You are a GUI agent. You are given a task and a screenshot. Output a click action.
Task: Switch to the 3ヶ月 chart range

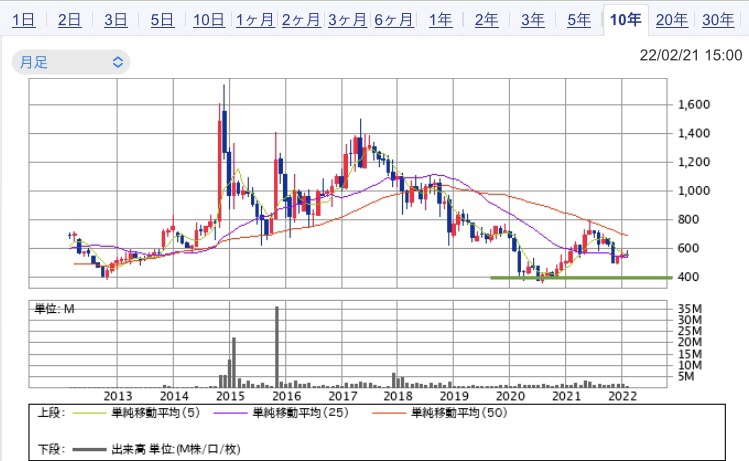point(348,20)
